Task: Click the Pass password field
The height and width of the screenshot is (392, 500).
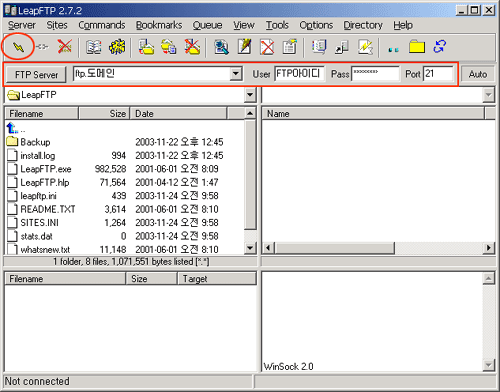Action: pyautogui.click(x=375, y=74)
